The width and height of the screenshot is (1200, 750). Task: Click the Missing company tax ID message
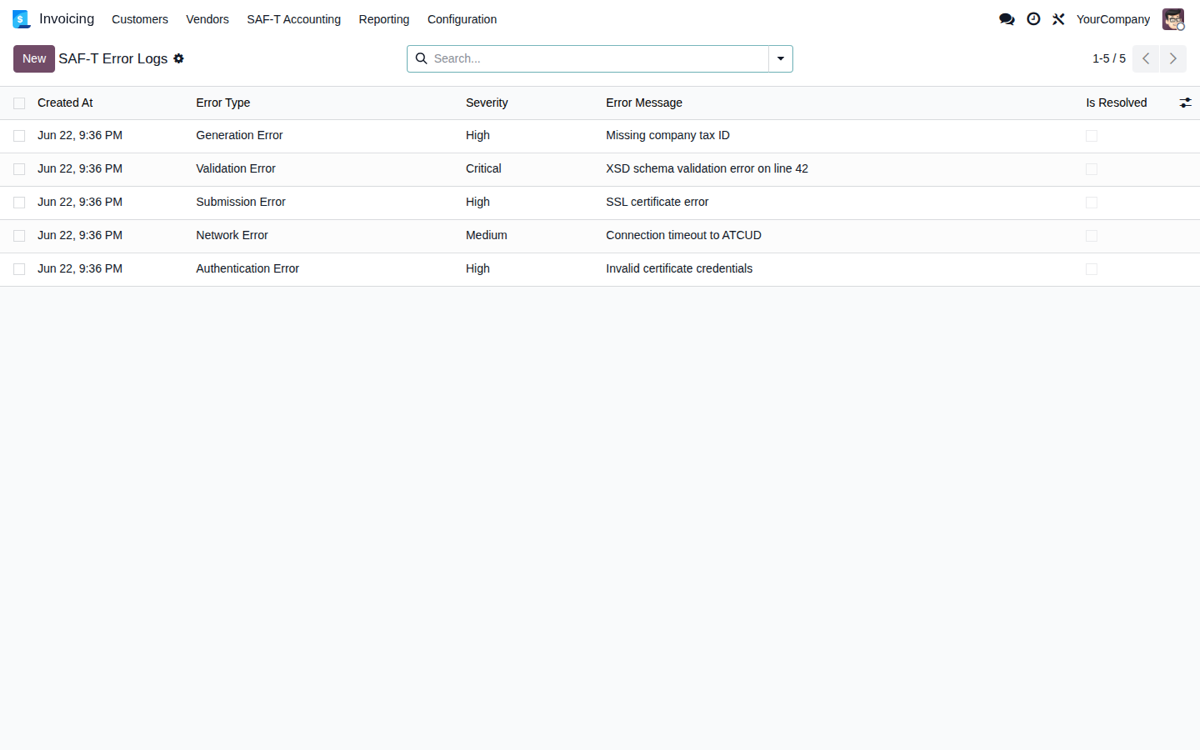[668, 136]
